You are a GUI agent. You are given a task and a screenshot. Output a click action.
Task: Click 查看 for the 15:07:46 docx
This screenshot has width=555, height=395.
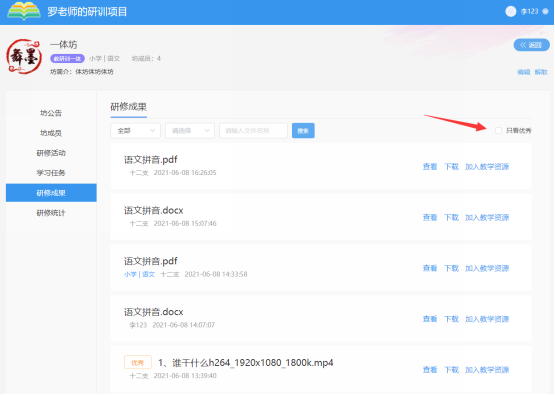point(430,217)
